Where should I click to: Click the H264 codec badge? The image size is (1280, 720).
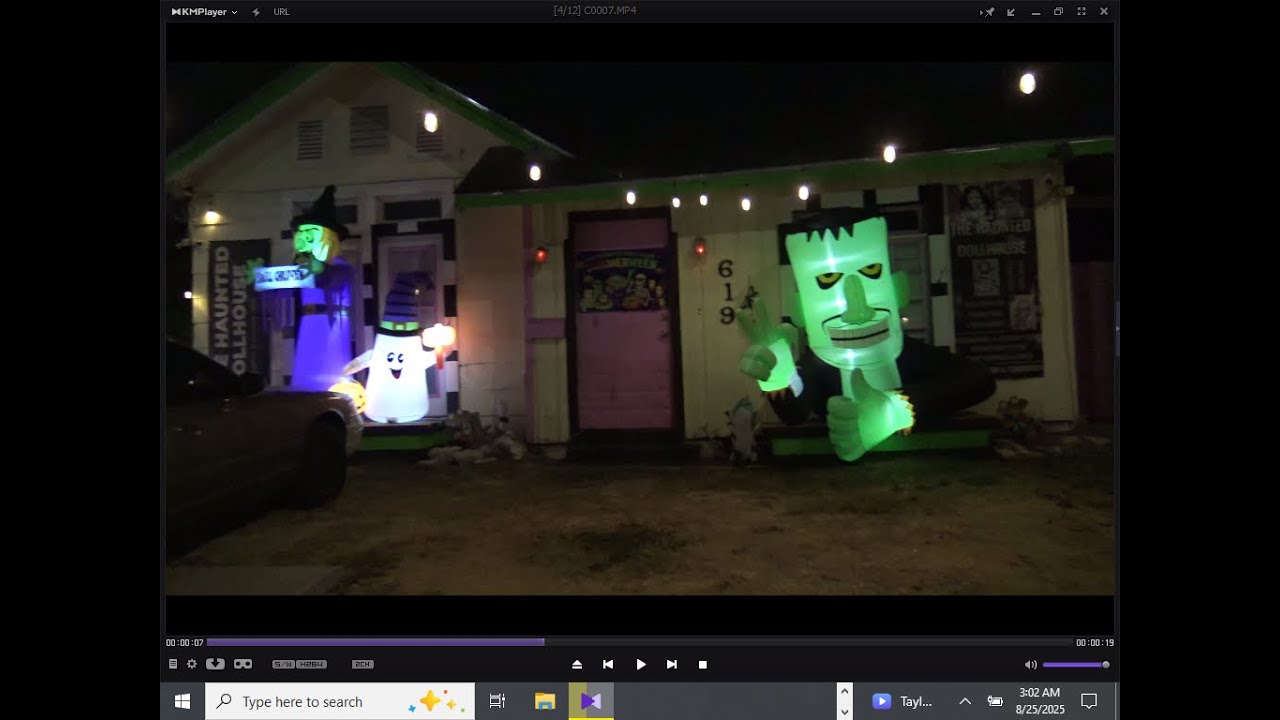tap(312, 664)
